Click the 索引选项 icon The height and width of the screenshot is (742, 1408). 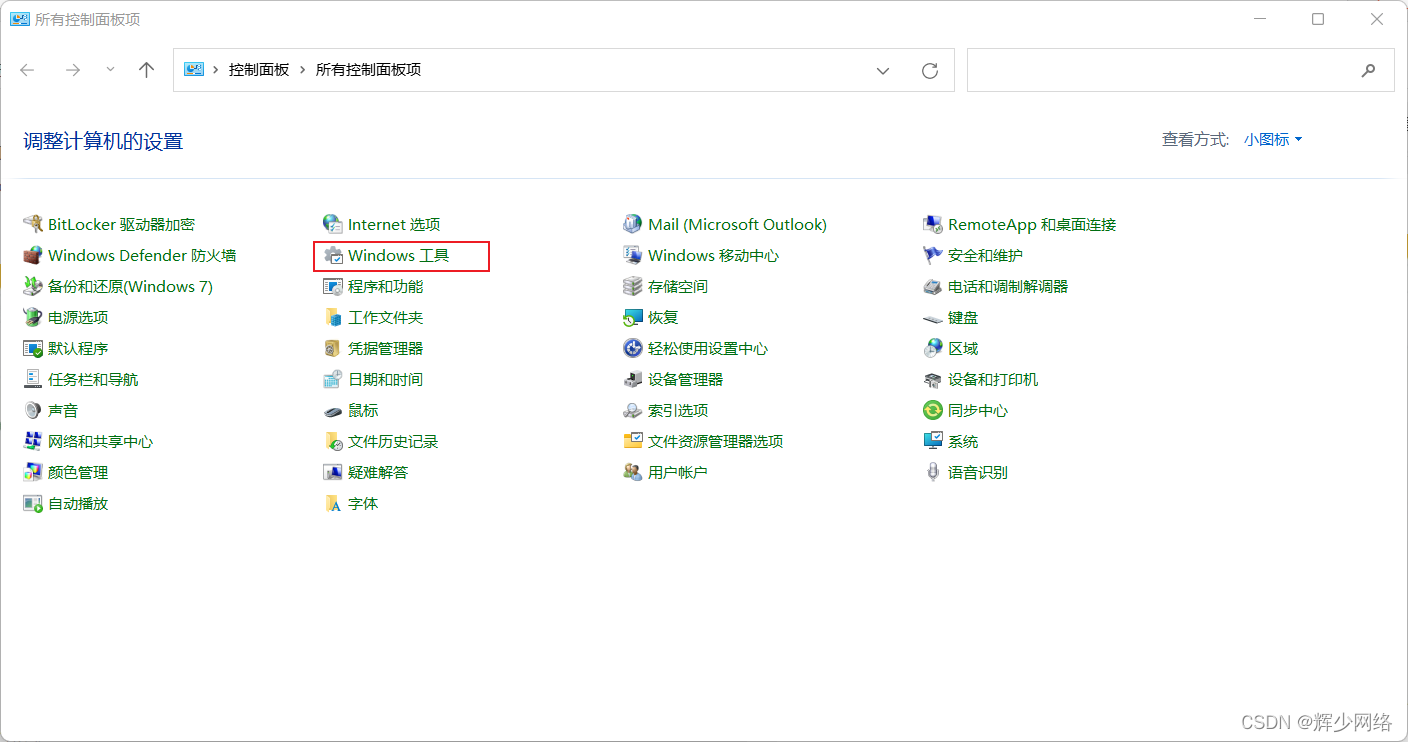click(x=632, y=410)
